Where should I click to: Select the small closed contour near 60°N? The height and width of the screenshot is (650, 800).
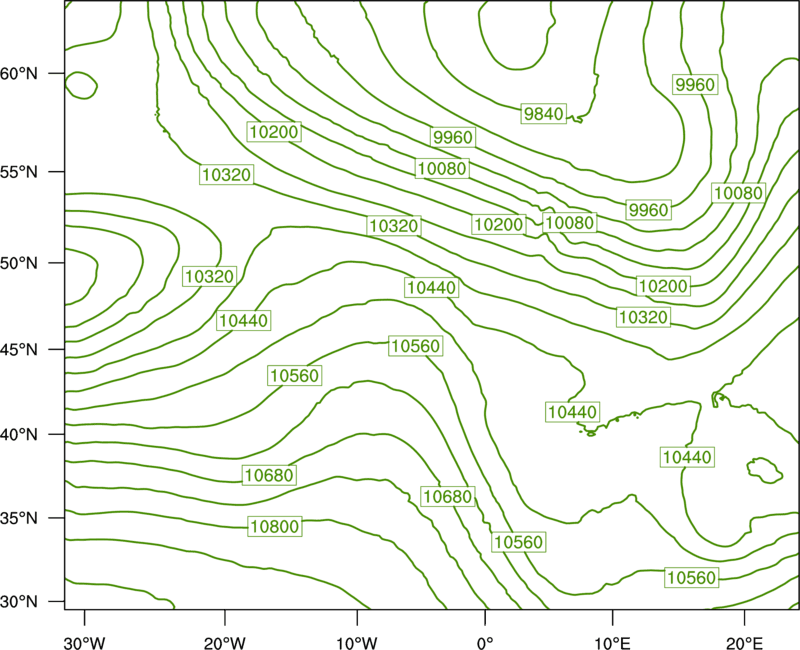(81, 86)
